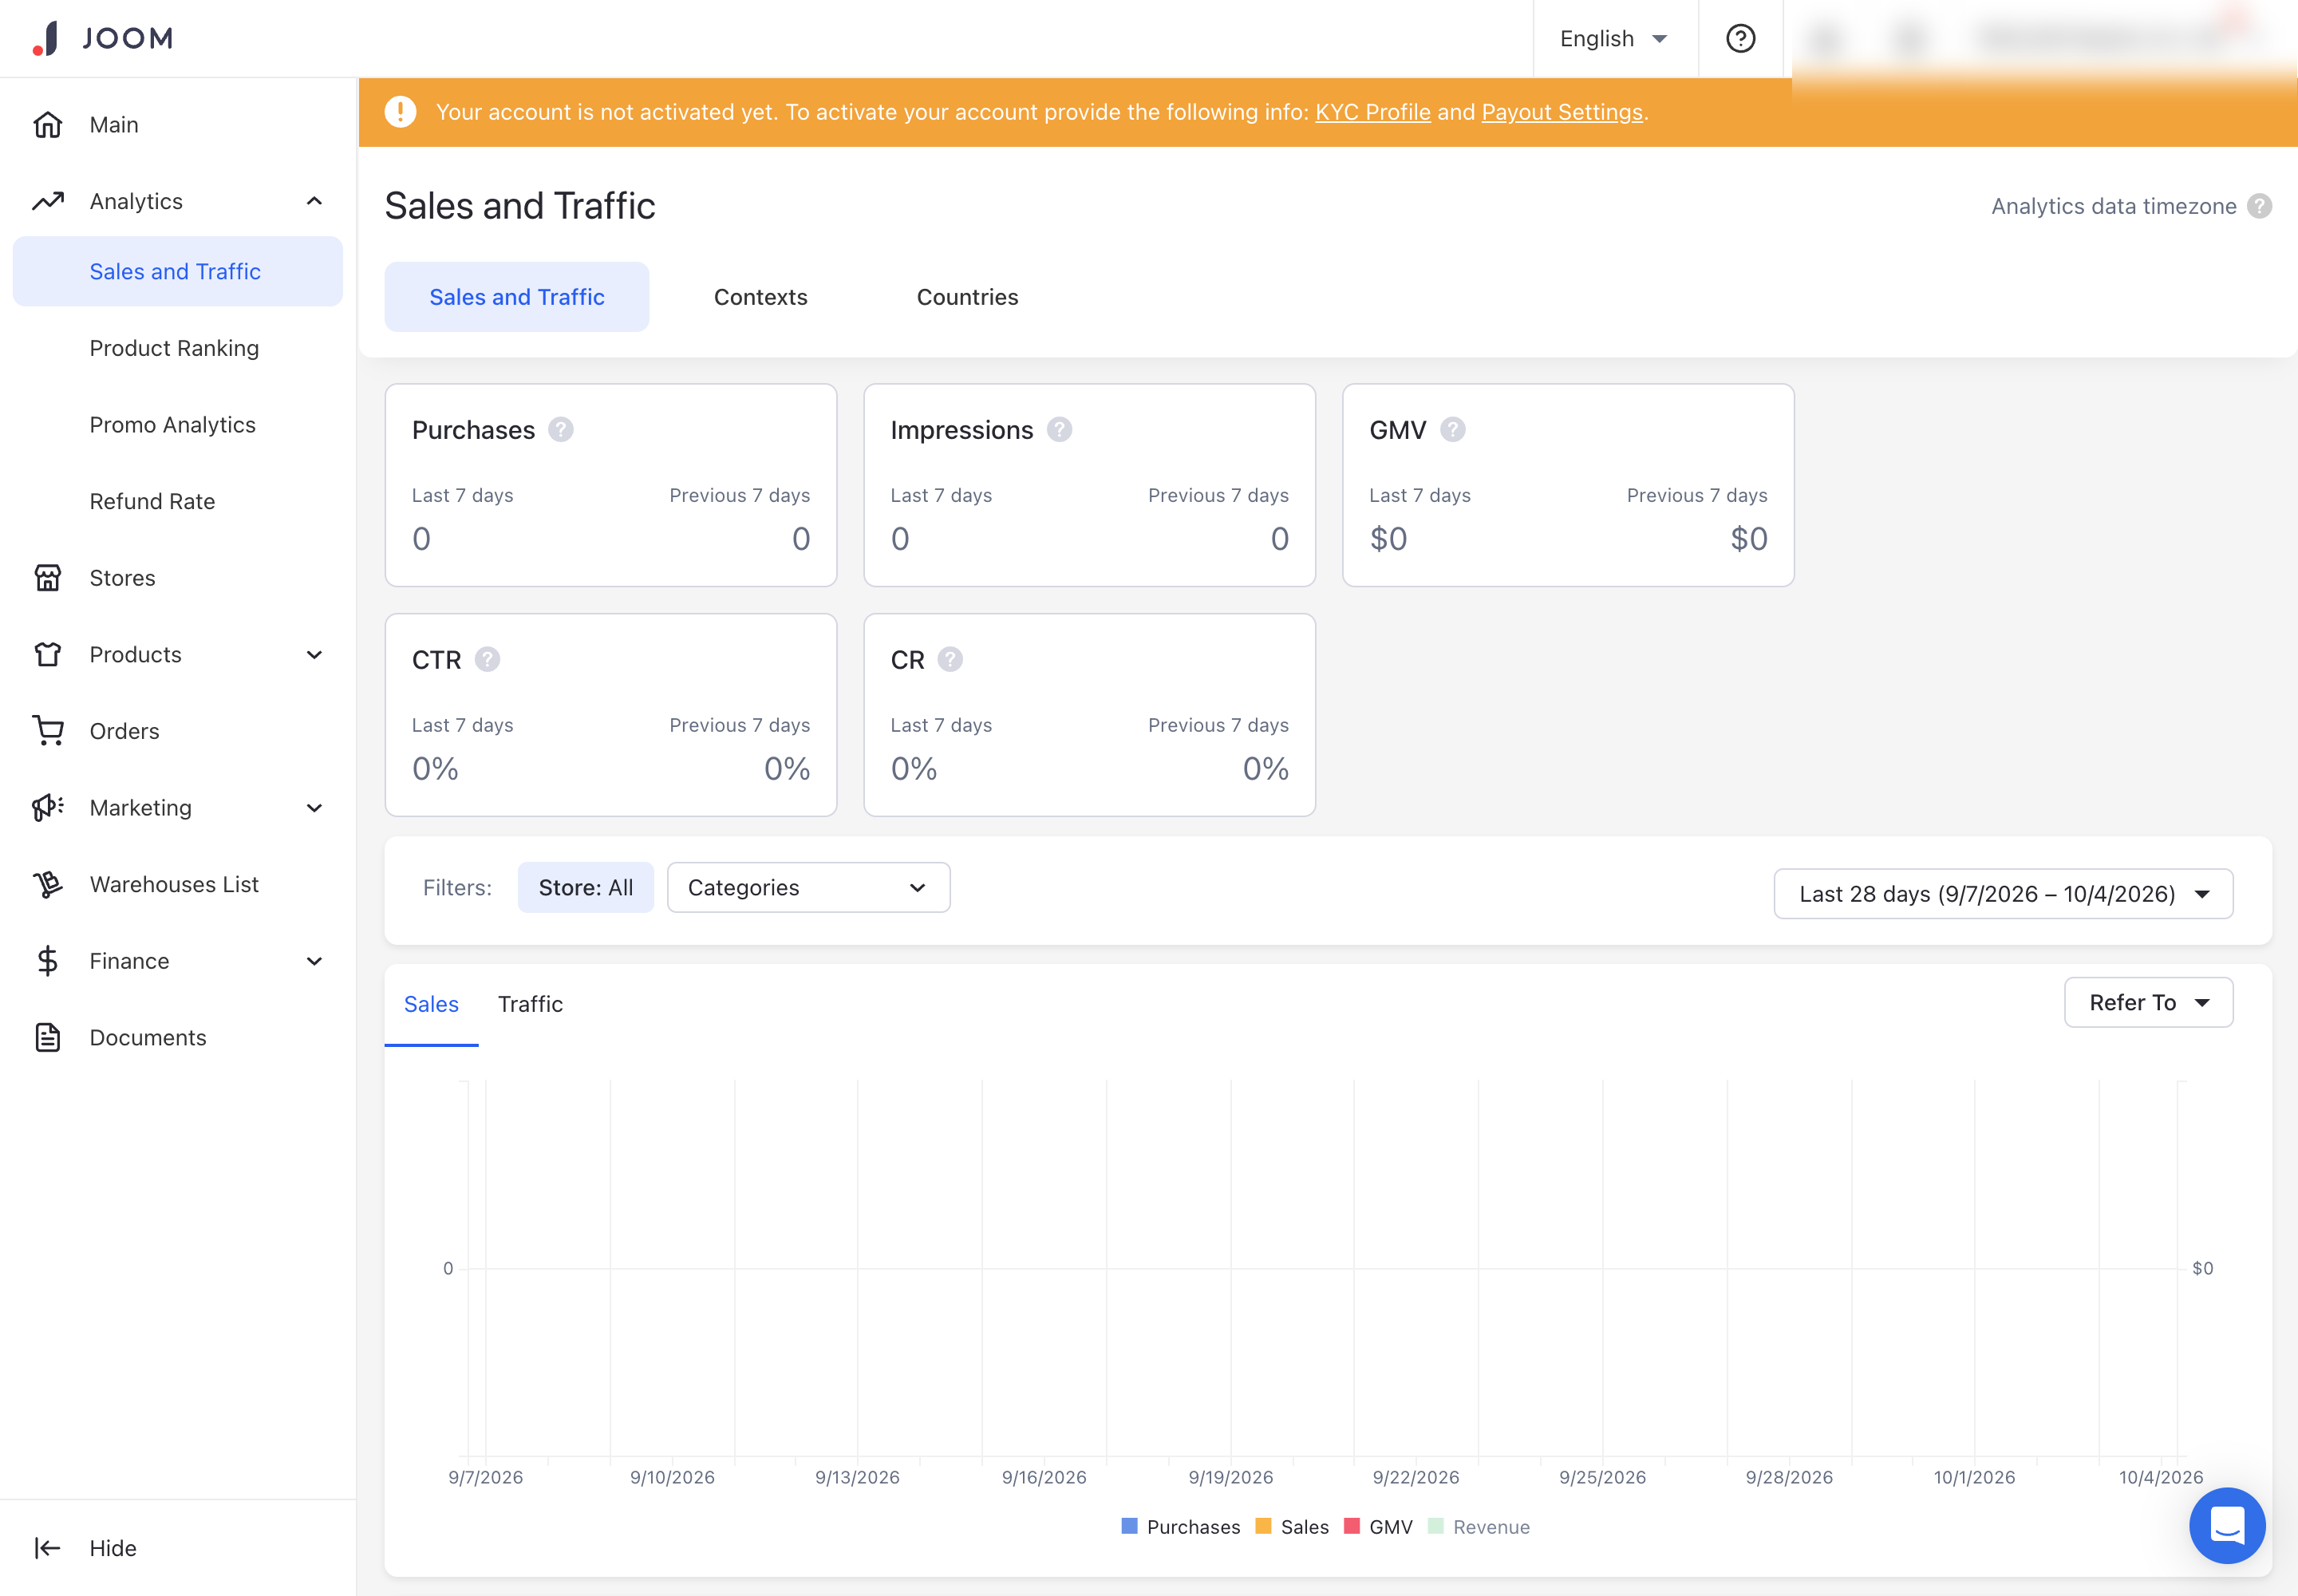Screen dimensions: 2298x1596
Task: Click the Documents file icon in sidebar
Action: pos(48,1038)
